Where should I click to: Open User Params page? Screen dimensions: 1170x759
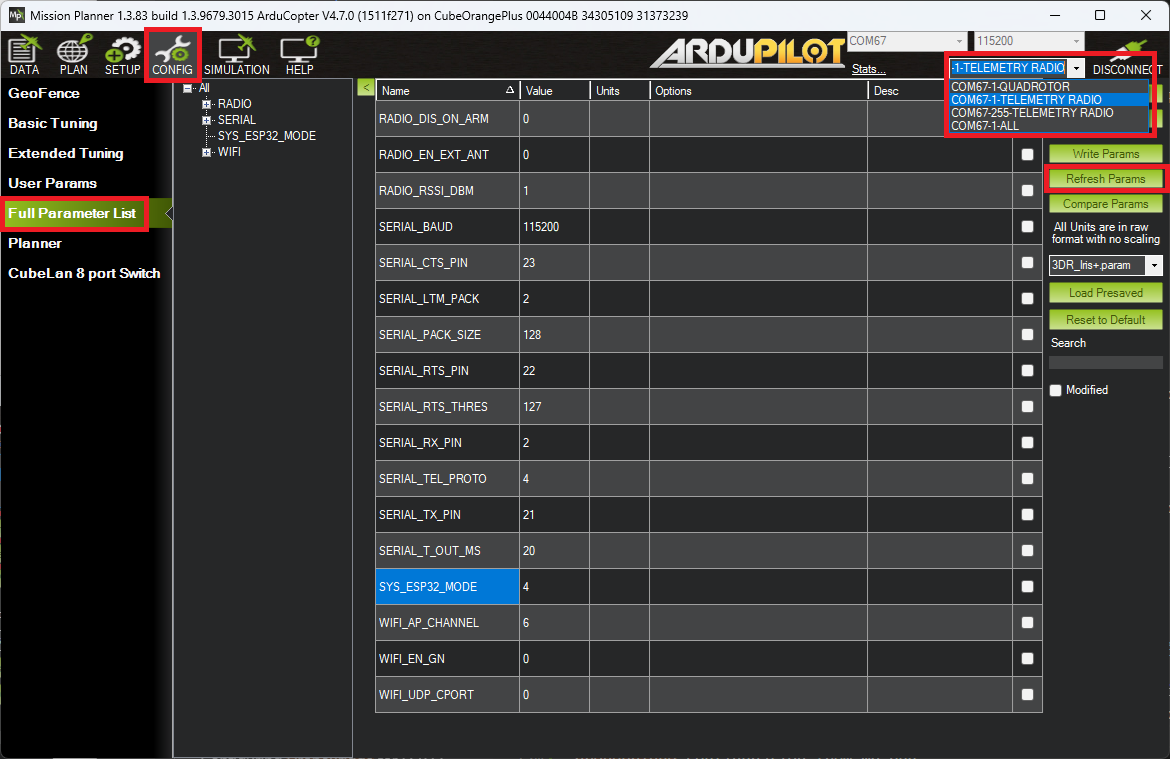click(x=52, y=183)
